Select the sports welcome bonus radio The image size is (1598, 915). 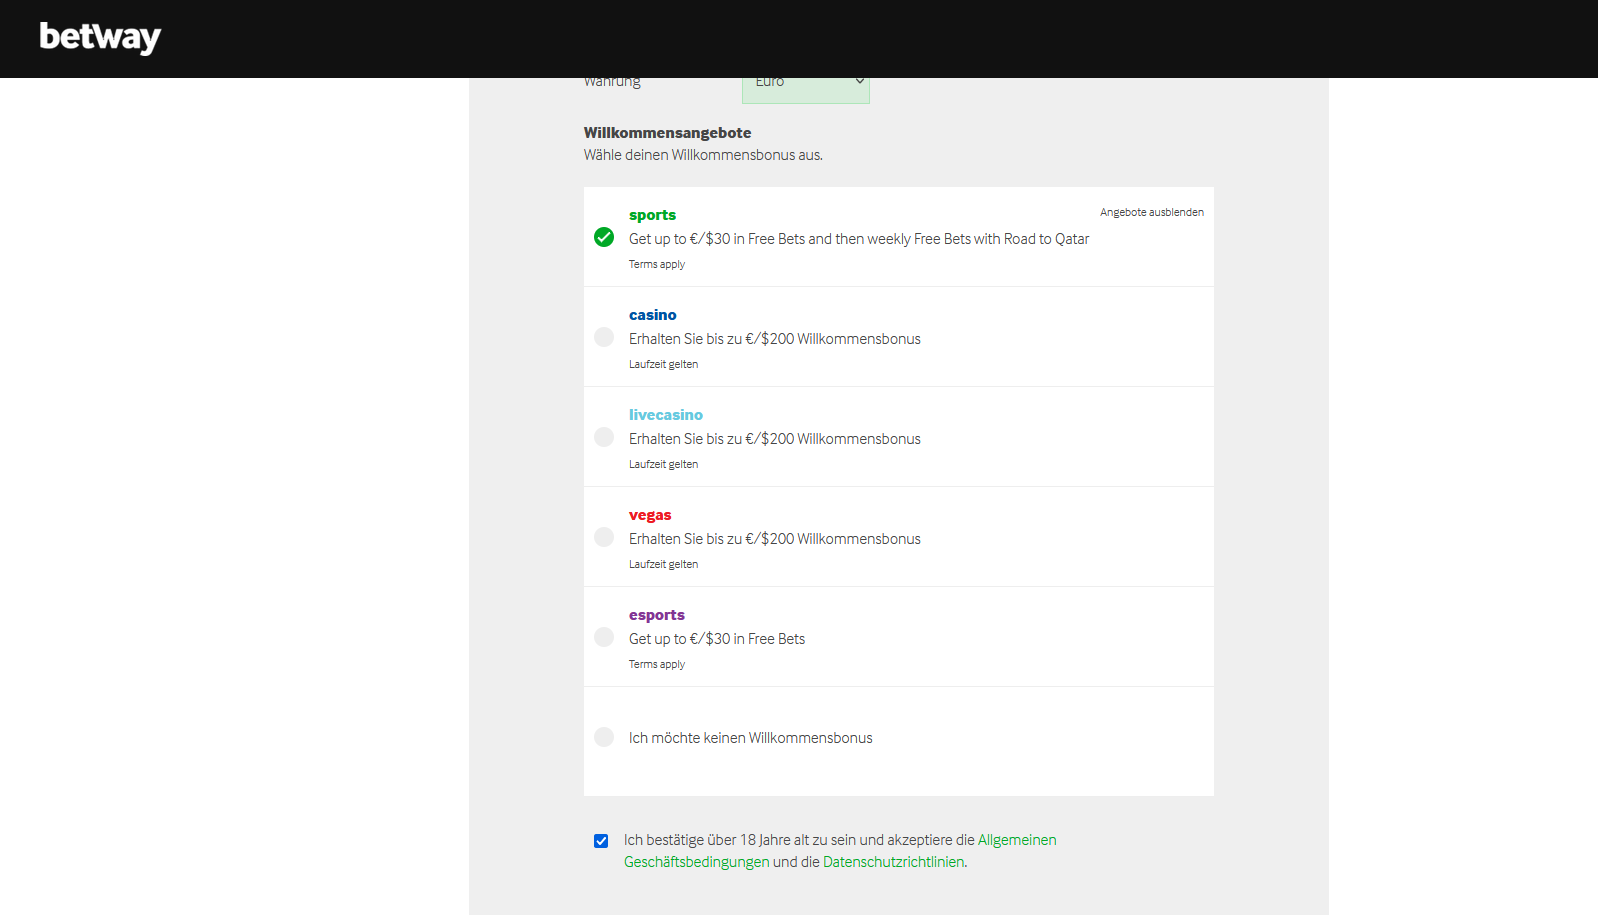pyautogui.click(x=604, y=237)
